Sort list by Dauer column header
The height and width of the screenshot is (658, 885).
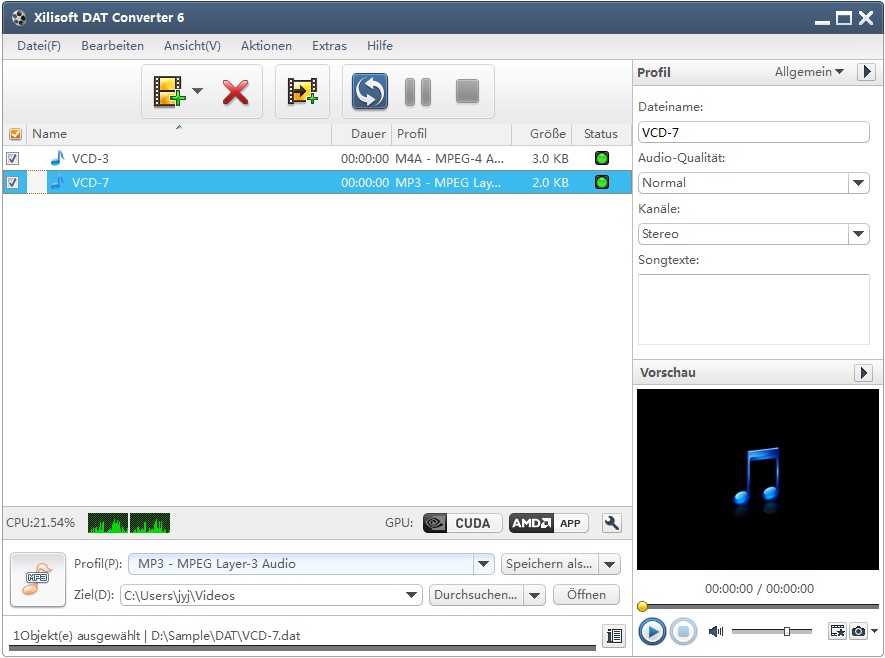pos(361,134)
